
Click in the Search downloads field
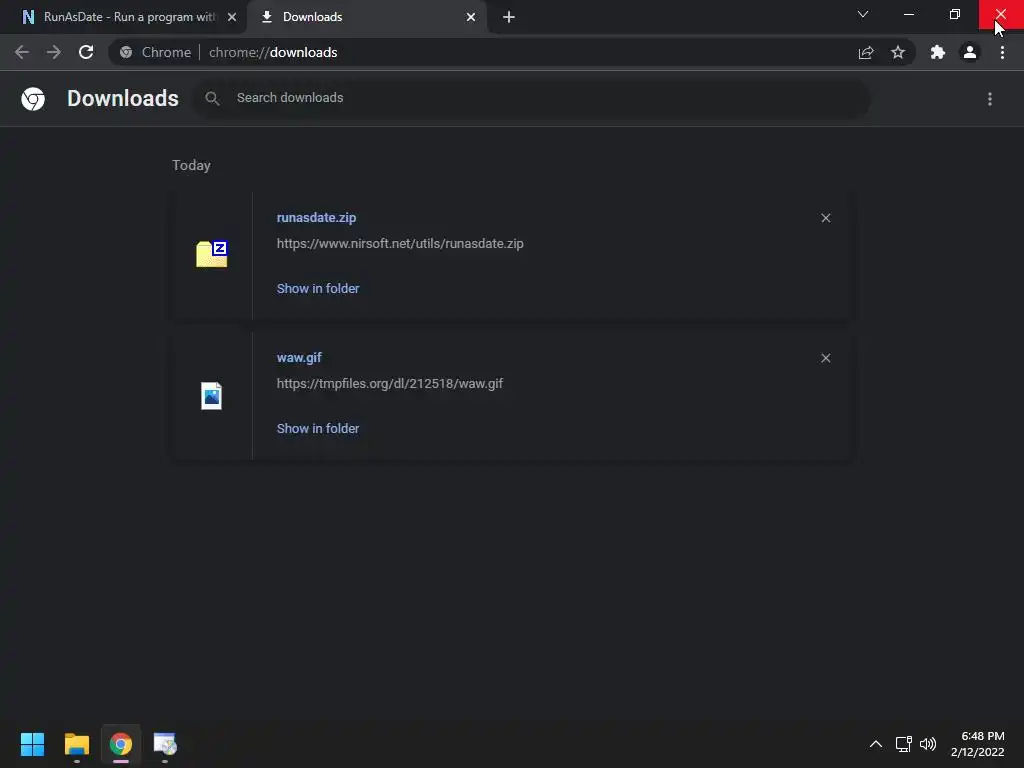(532, 98)
